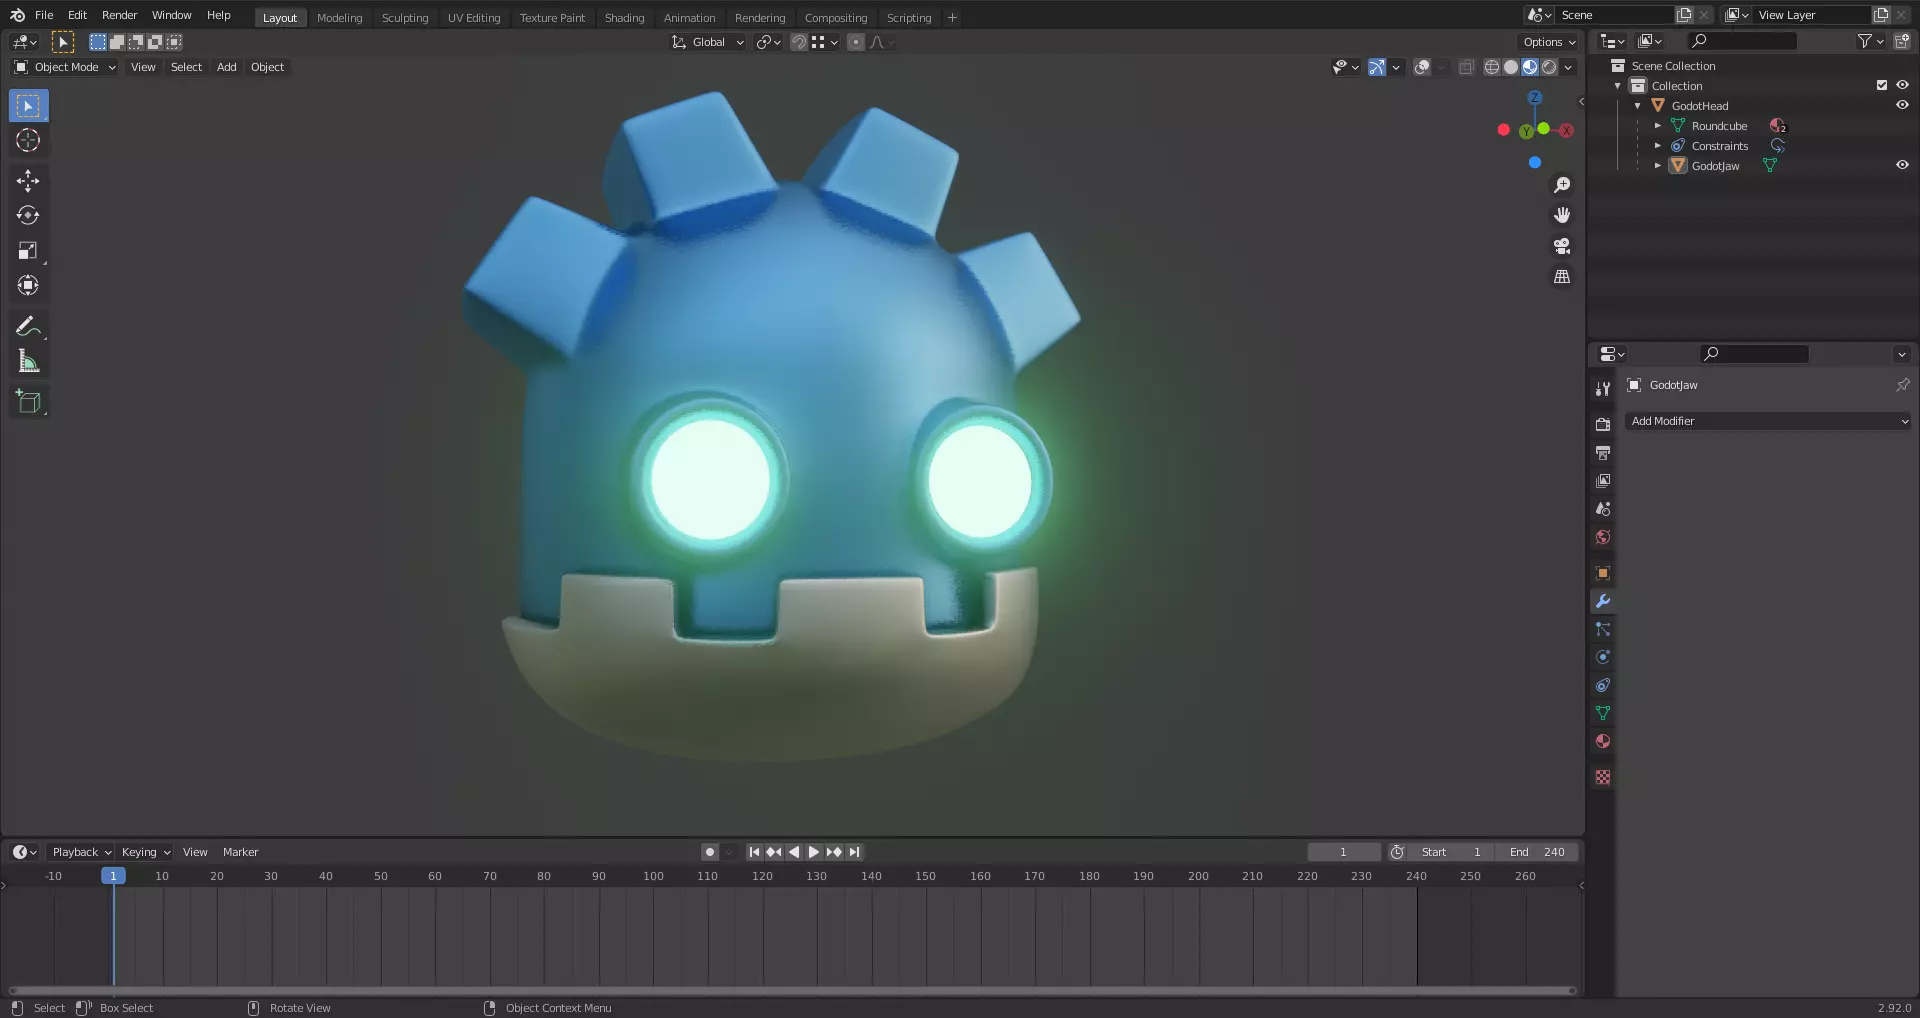Select the Select Box tool
Screen dimensions: 1920x1018
pyautogui.click(x=28, y=106)
